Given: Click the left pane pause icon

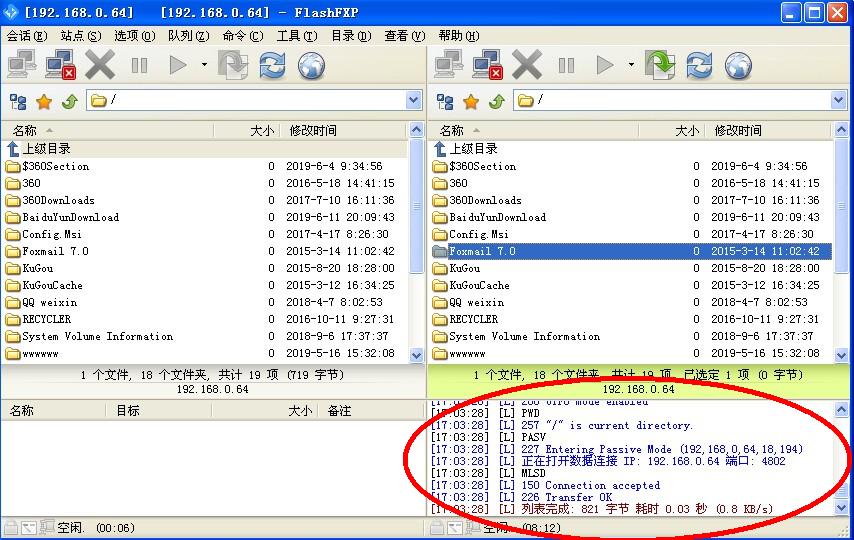Looking at the screenshot, I should click(139, 66).
